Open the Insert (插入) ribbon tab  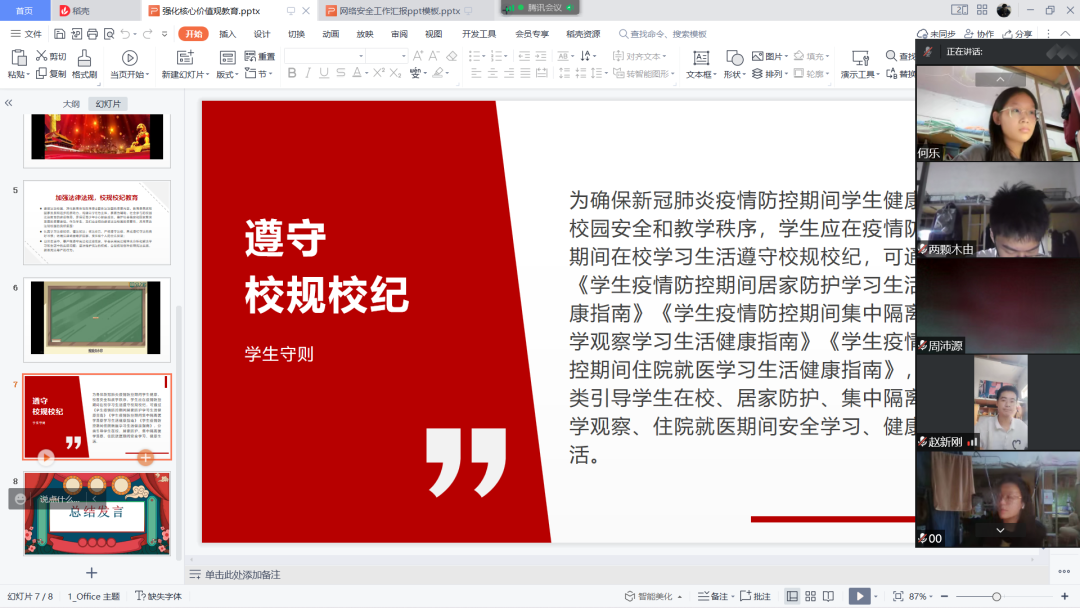(x=227, y=34)
